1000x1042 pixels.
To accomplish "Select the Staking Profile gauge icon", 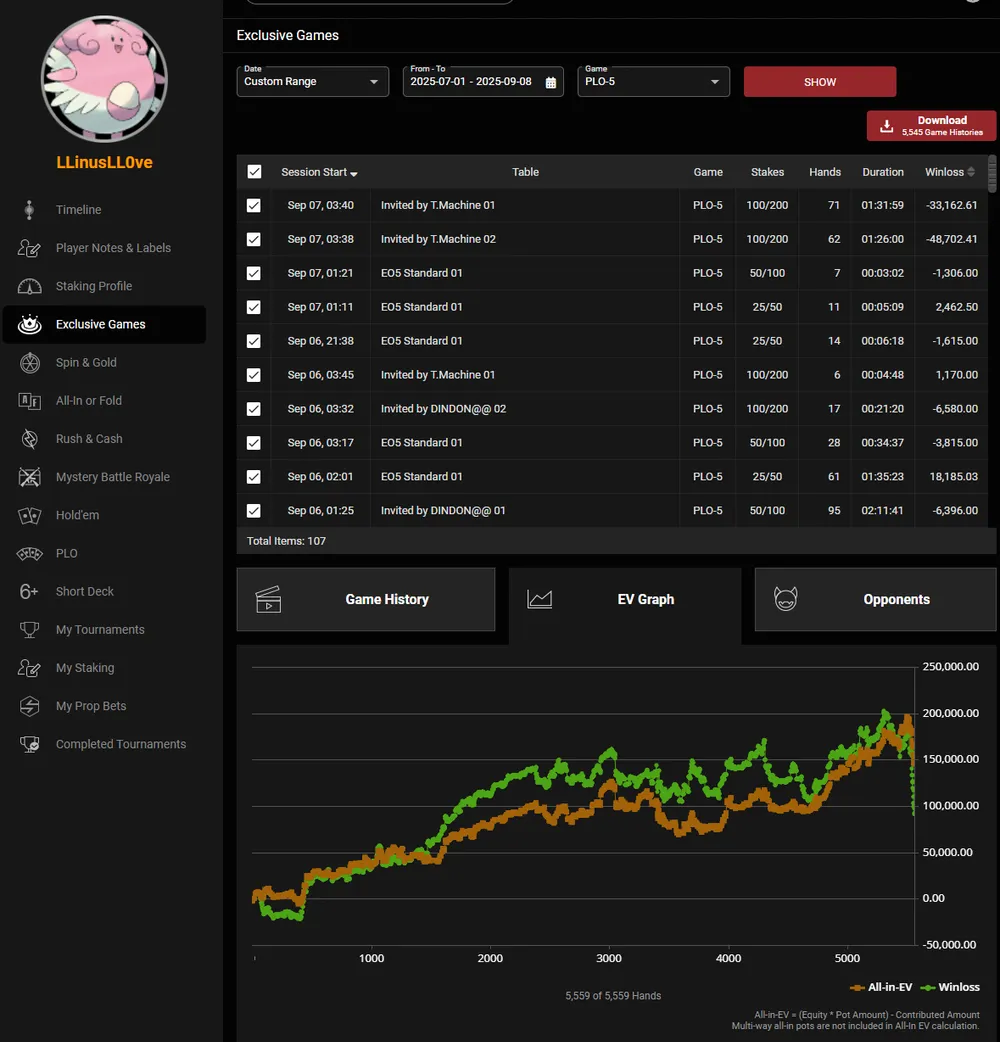I will click(x=29, y=286).
